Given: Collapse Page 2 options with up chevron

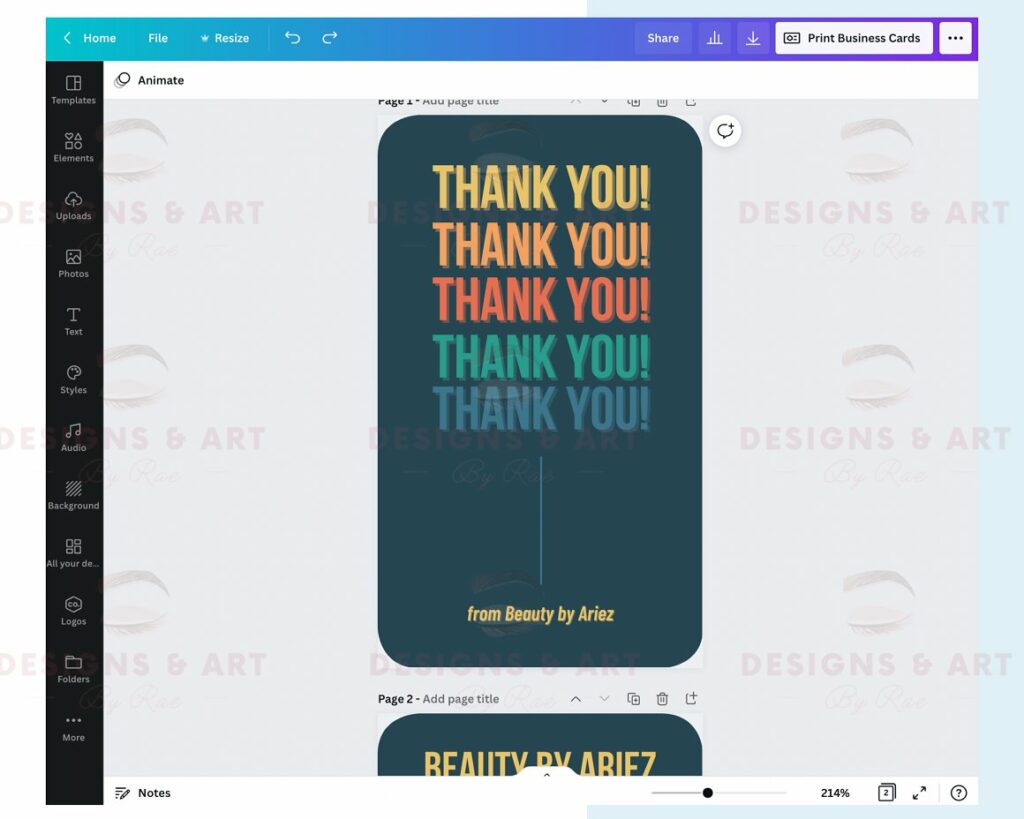Looking at the screenshot, I should [576, 699].
